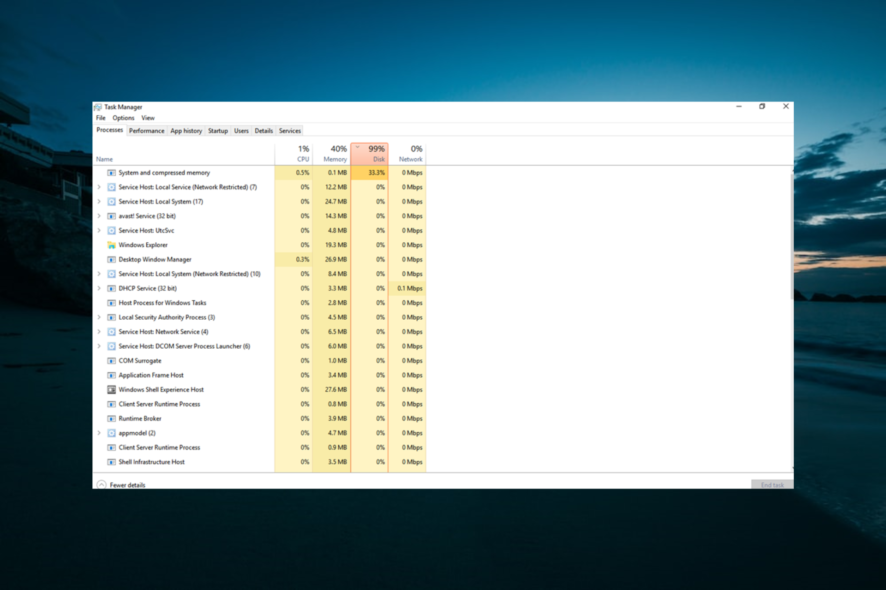This screenshot has width=886, height=590.
Task: Click the Task Manager title bar icon
Action: (x=98, y=107)
